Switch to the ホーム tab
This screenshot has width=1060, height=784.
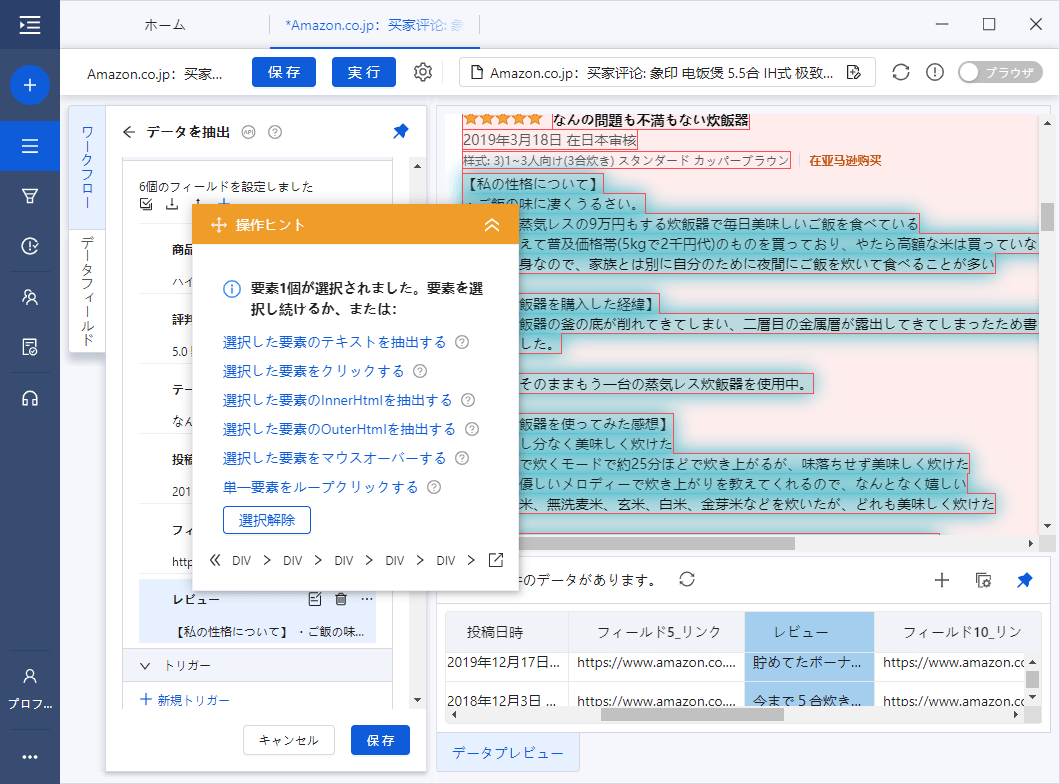click(165, 25)
